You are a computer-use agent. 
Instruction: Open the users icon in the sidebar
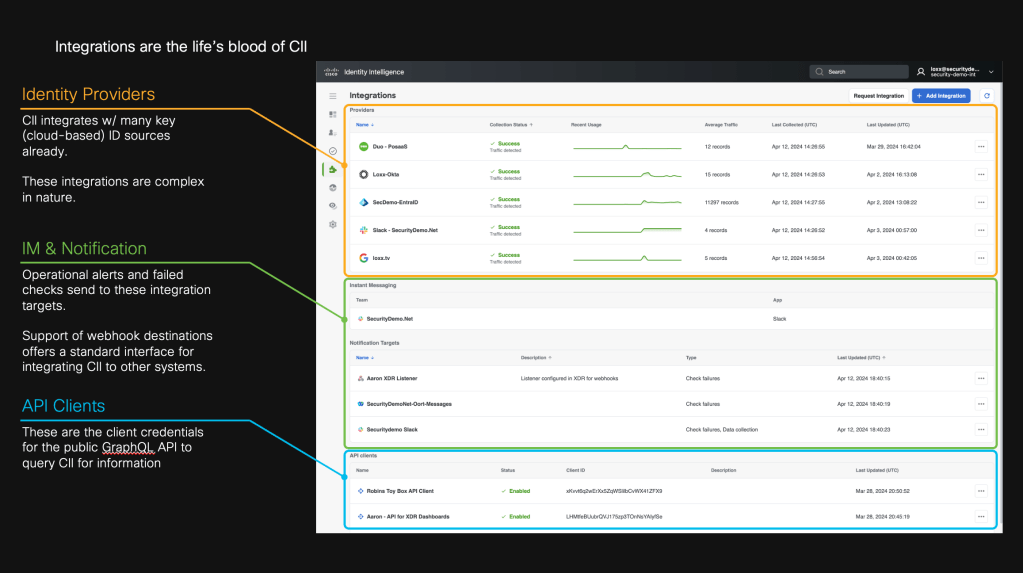click(x=333, y=133)
